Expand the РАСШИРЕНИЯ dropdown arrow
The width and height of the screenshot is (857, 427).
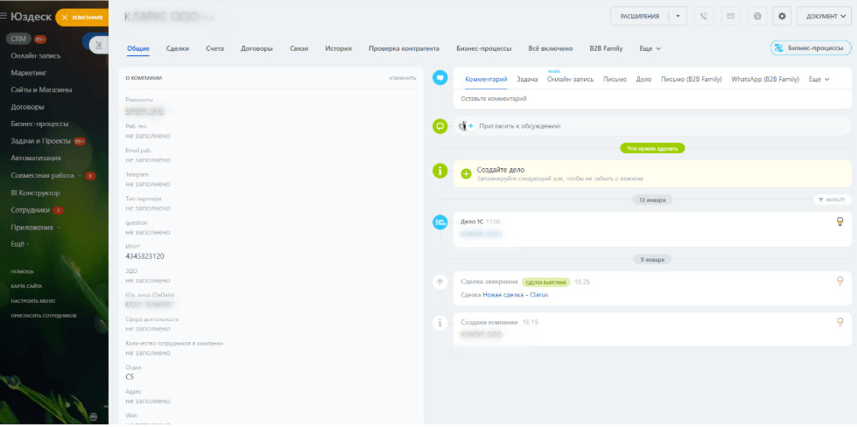[x=678, y=16]
